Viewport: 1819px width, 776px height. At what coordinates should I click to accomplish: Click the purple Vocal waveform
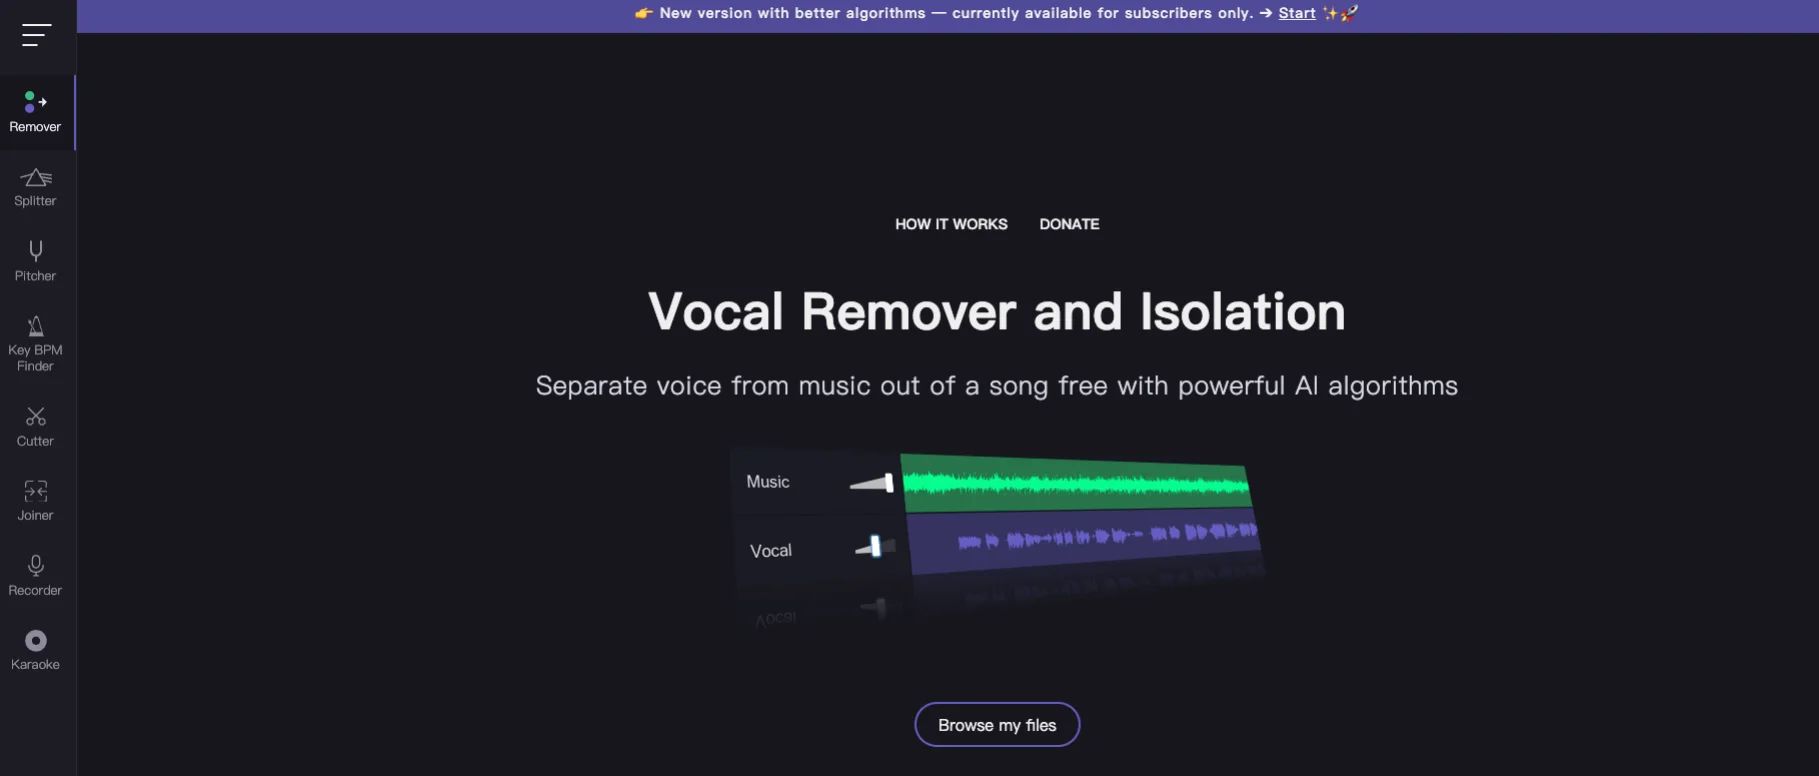(x=1084, y=540)
